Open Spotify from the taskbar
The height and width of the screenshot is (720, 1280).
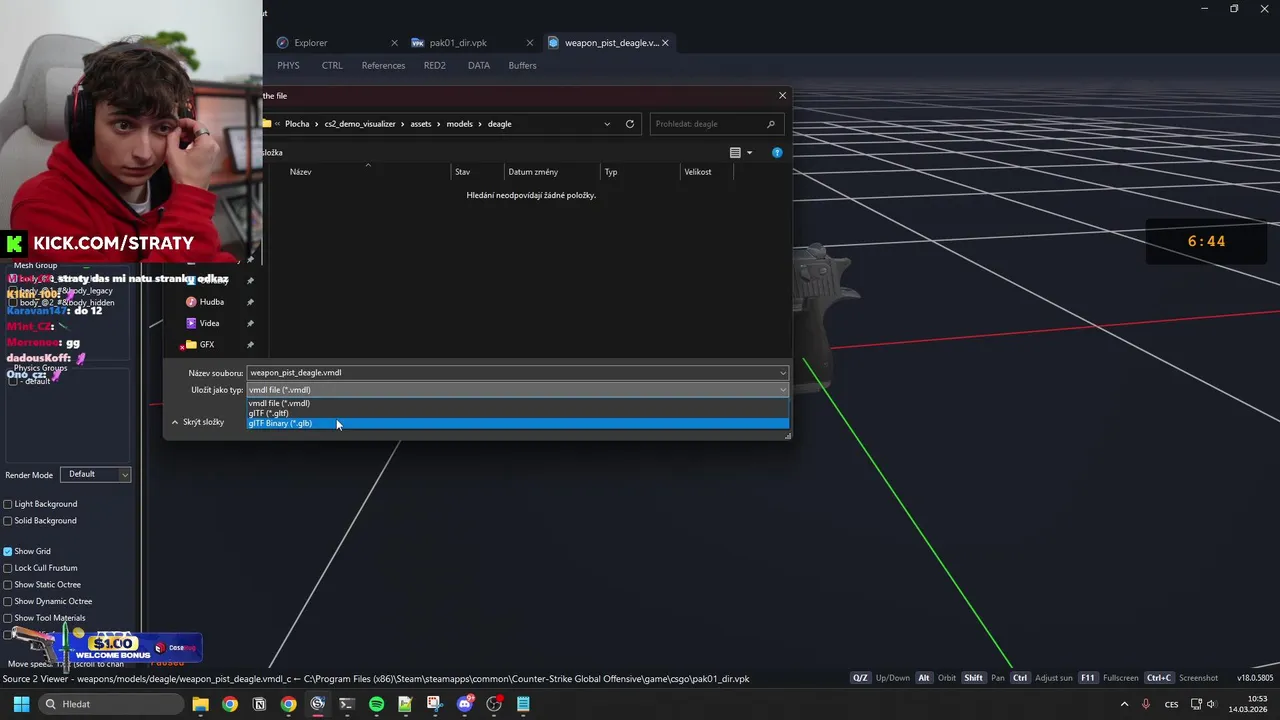click(376, 704)
